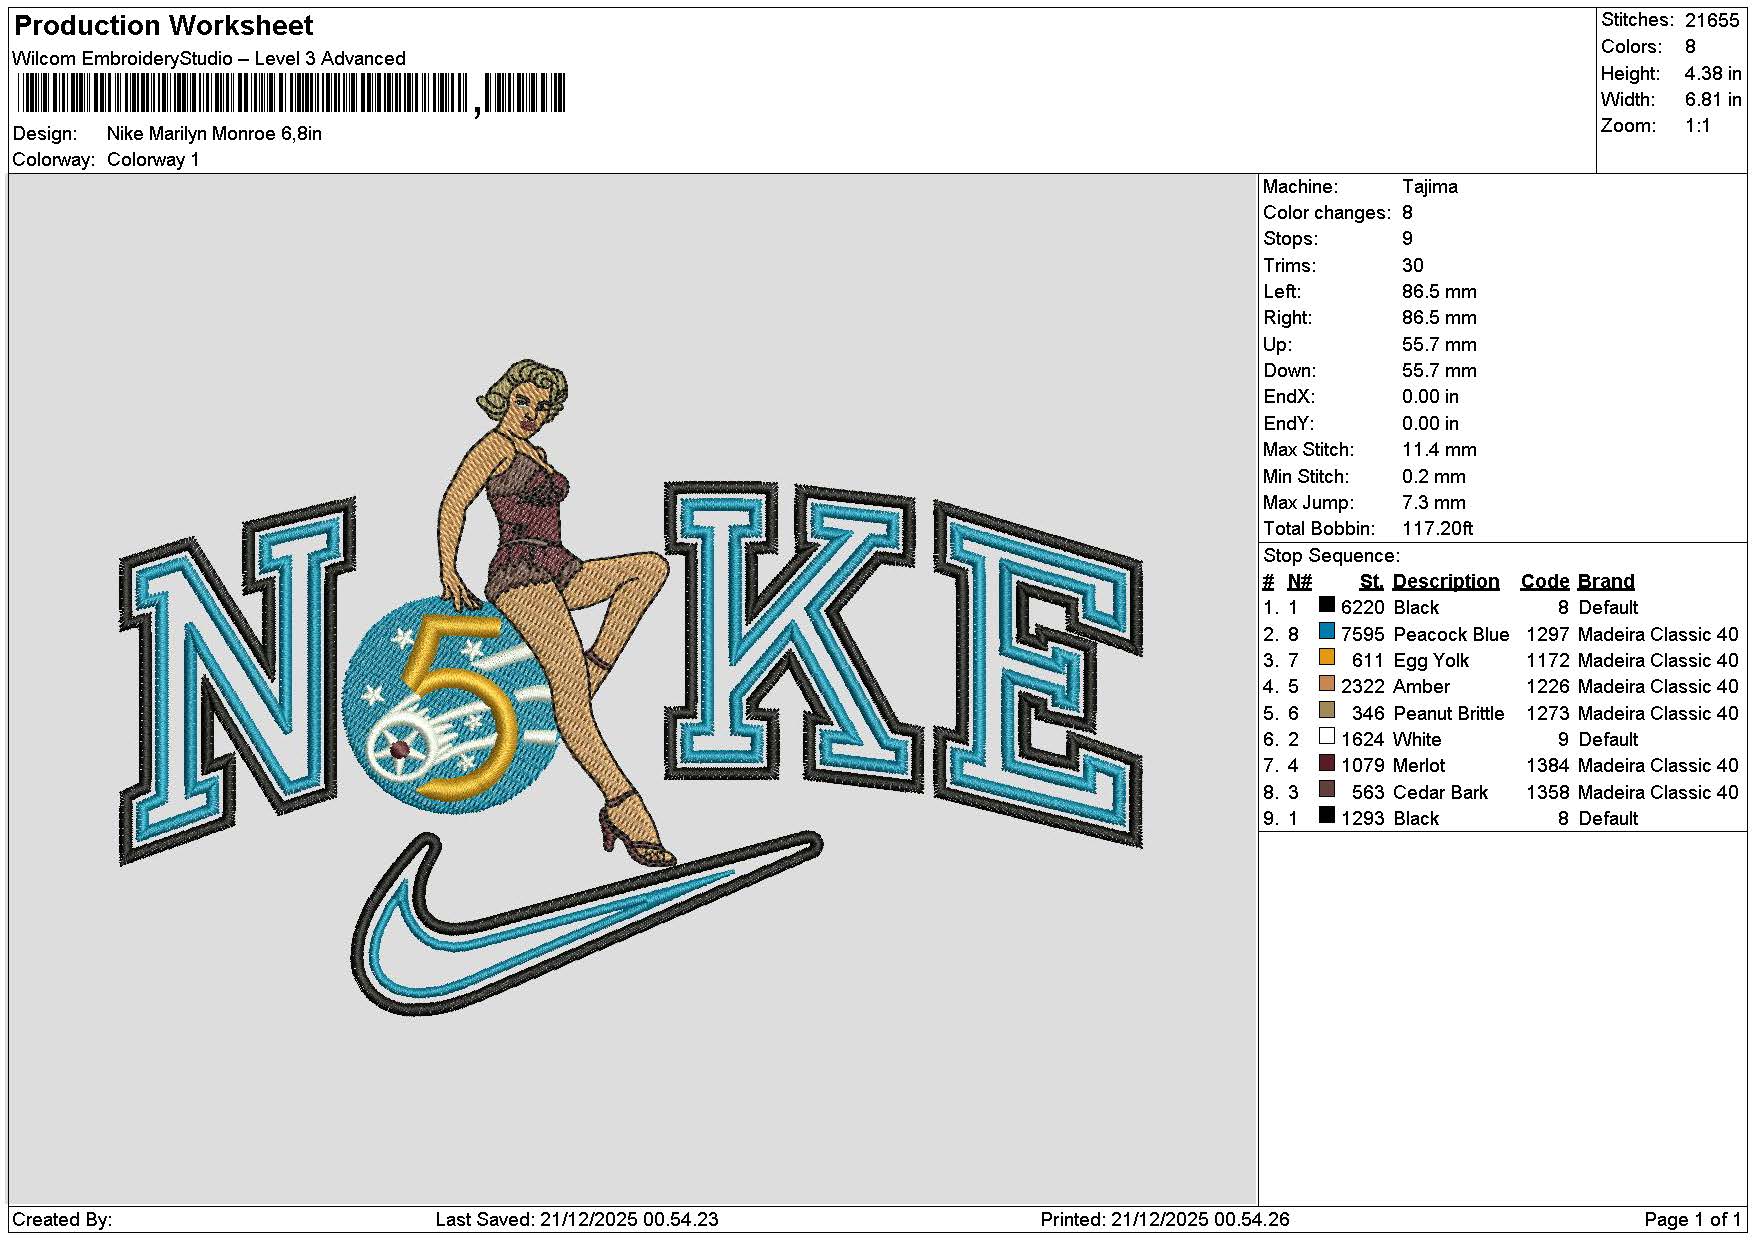
Task: Select the "Peacock Blue" description text
Action: tap(1451, 635)
